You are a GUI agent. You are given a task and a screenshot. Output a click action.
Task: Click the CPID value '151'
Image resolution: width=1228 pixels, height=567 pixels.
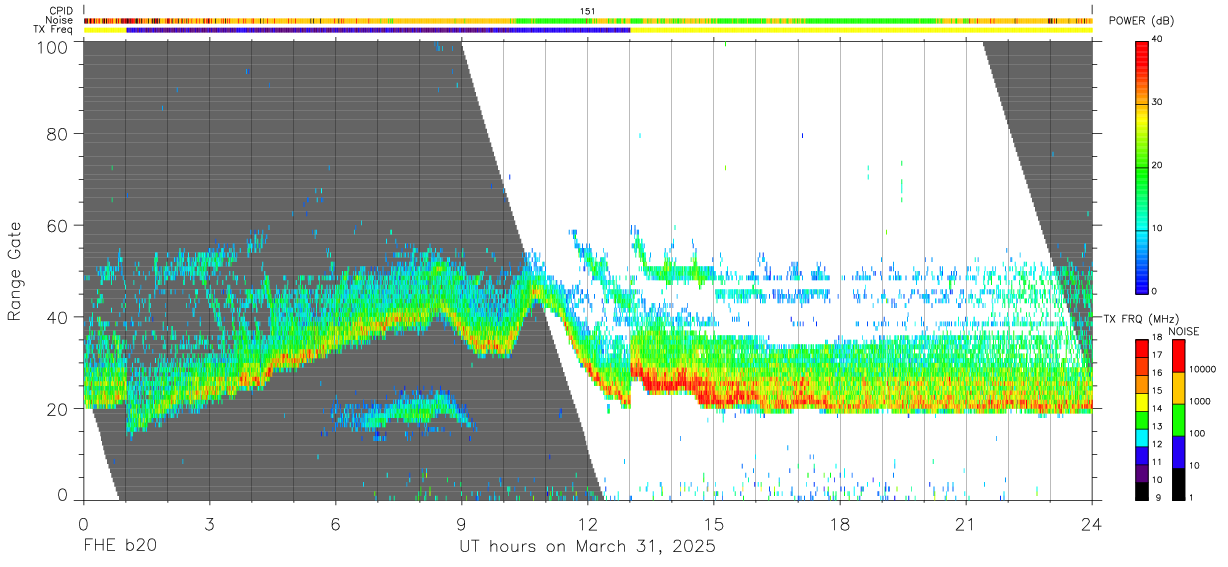tap(588, 11)
